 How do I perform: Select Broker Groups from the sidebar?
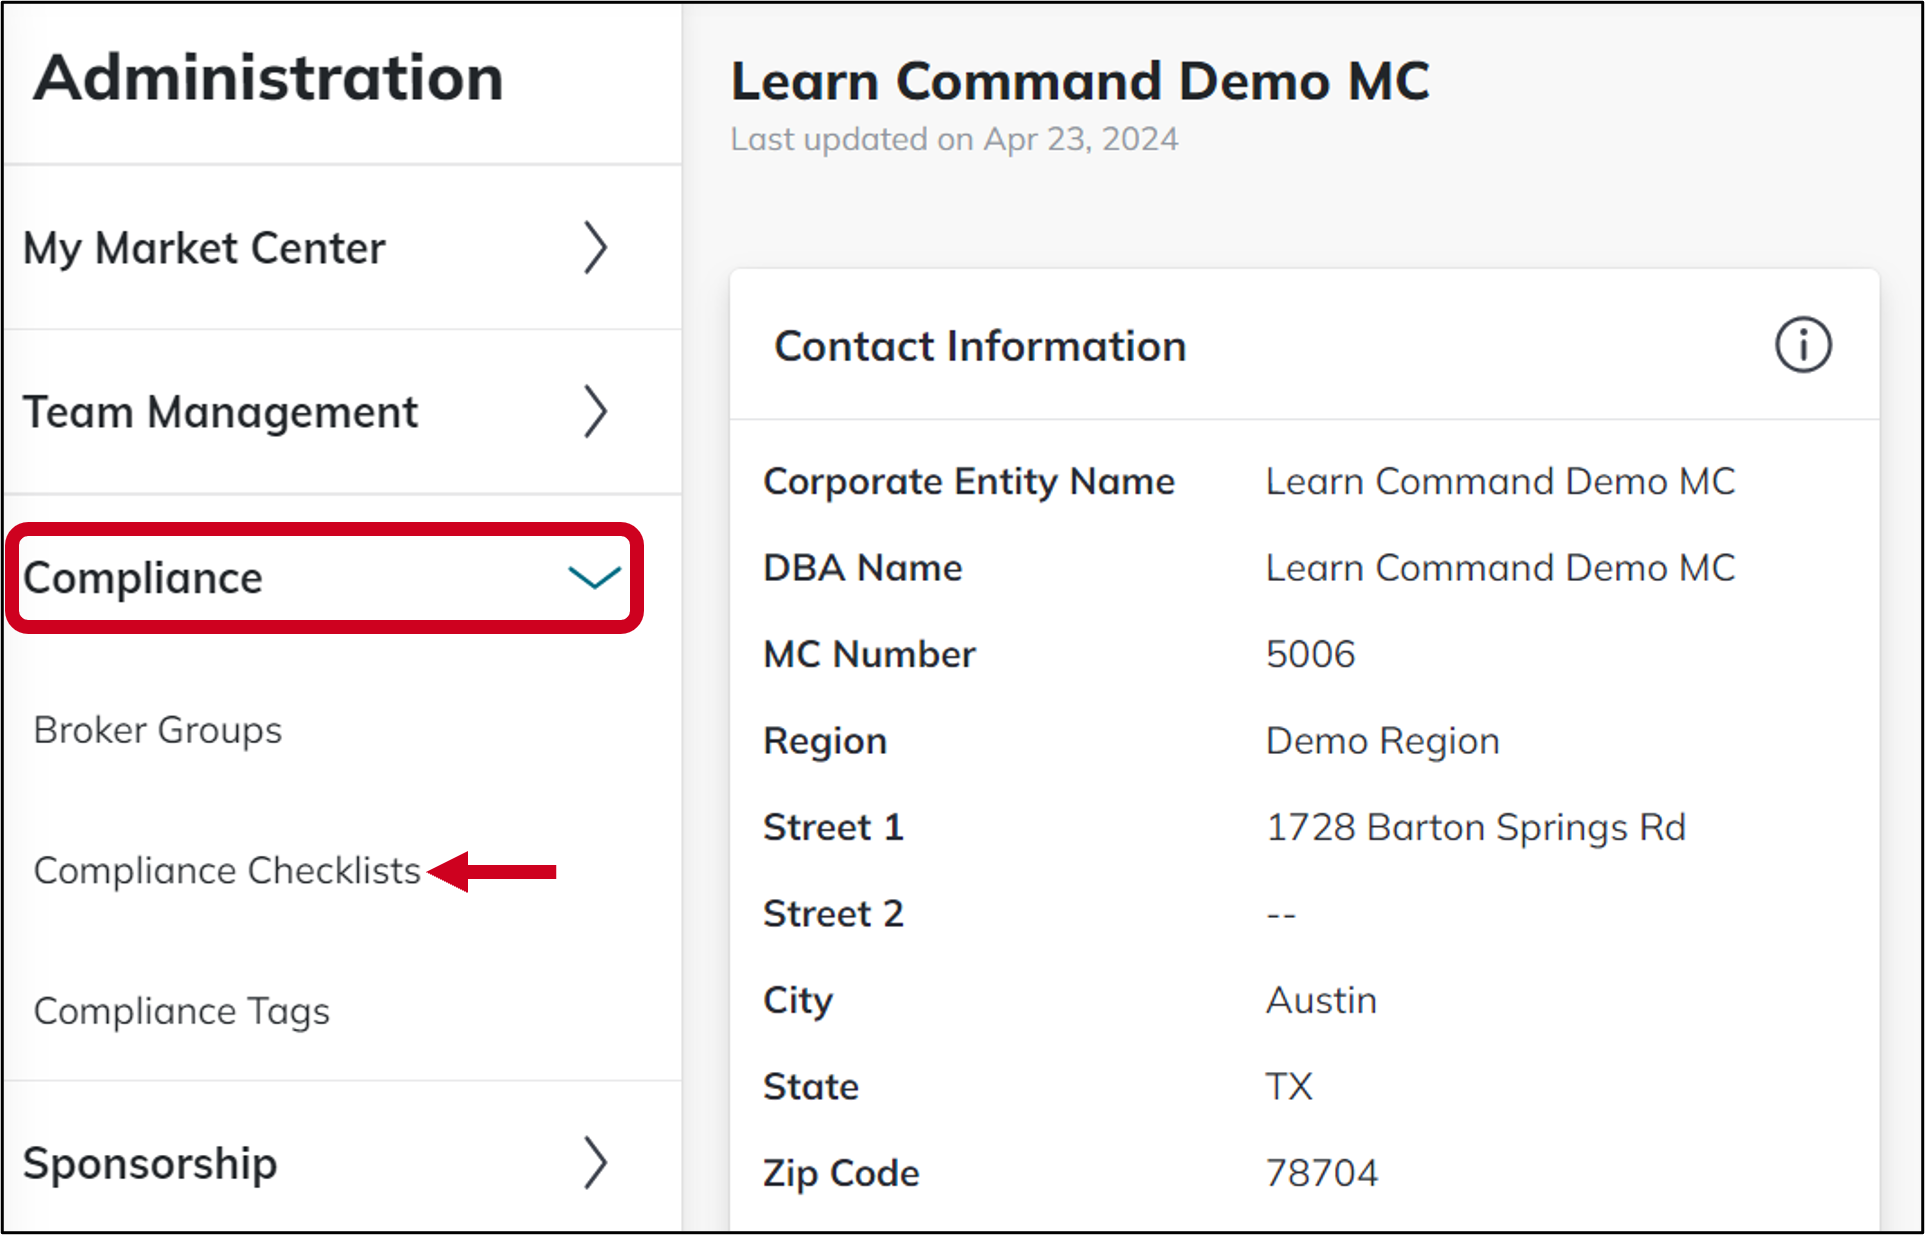point(157,729)
